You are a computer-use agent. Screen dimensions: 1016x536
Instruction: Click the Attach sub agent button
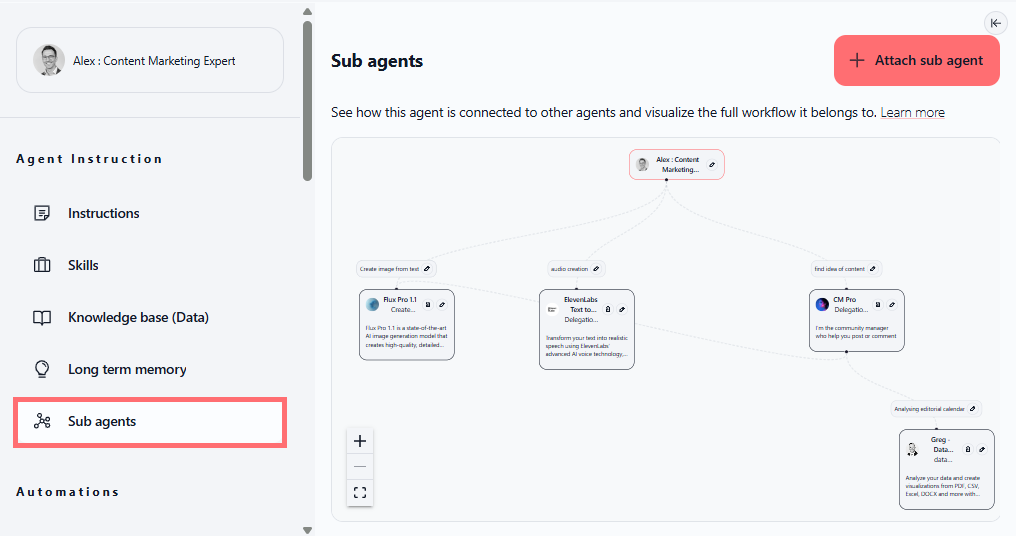tap(916, 60)
